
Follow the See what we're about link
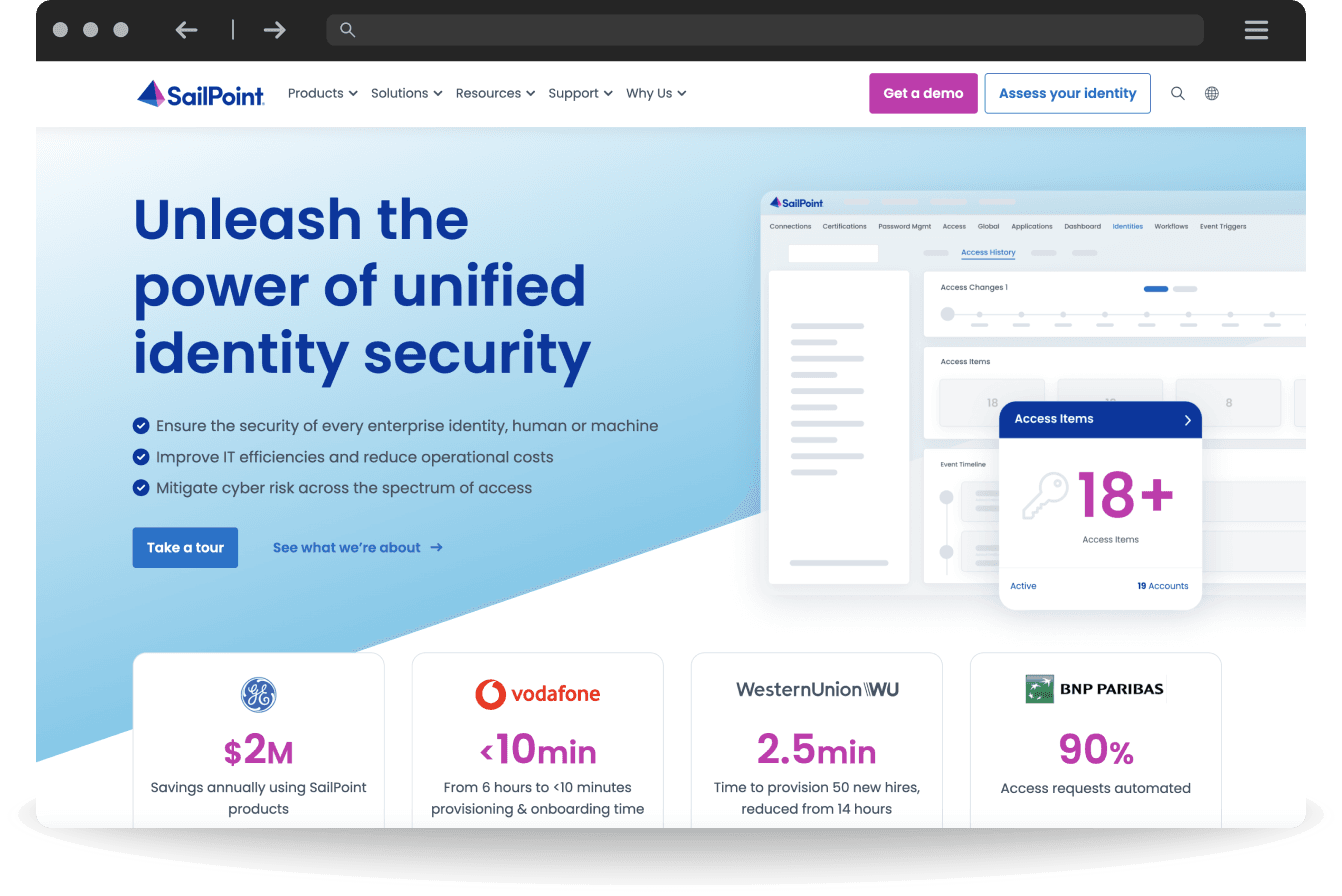pyautogui.click(x=357, y=548)
